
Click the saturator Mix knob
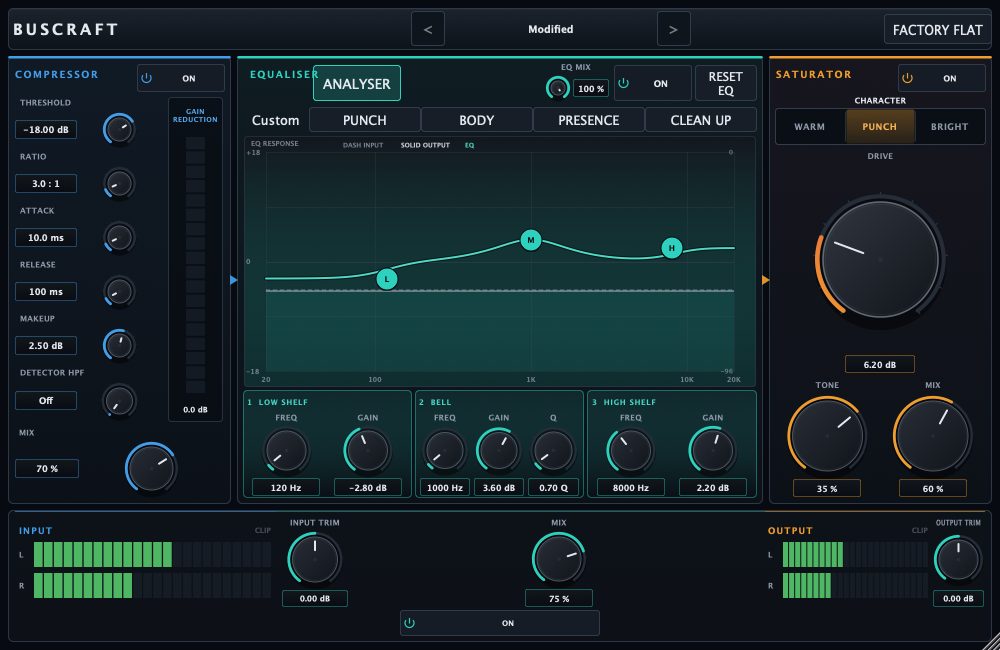point(932,436)
